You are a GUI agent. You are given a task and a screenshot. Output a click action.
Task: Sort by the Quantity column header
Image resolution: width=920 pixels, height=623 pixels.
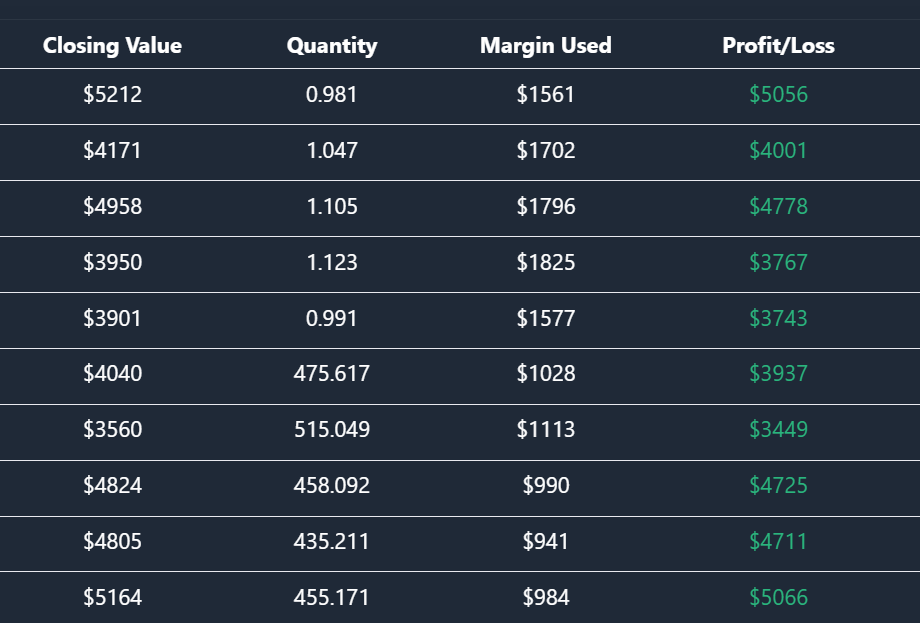point(332,45)
